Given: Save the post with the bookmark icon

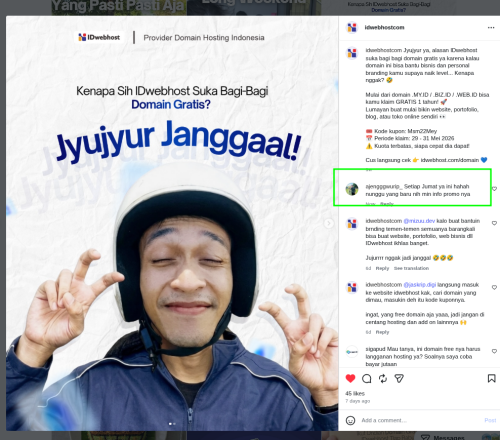Looking at the screenshot, I should [491, 378].
